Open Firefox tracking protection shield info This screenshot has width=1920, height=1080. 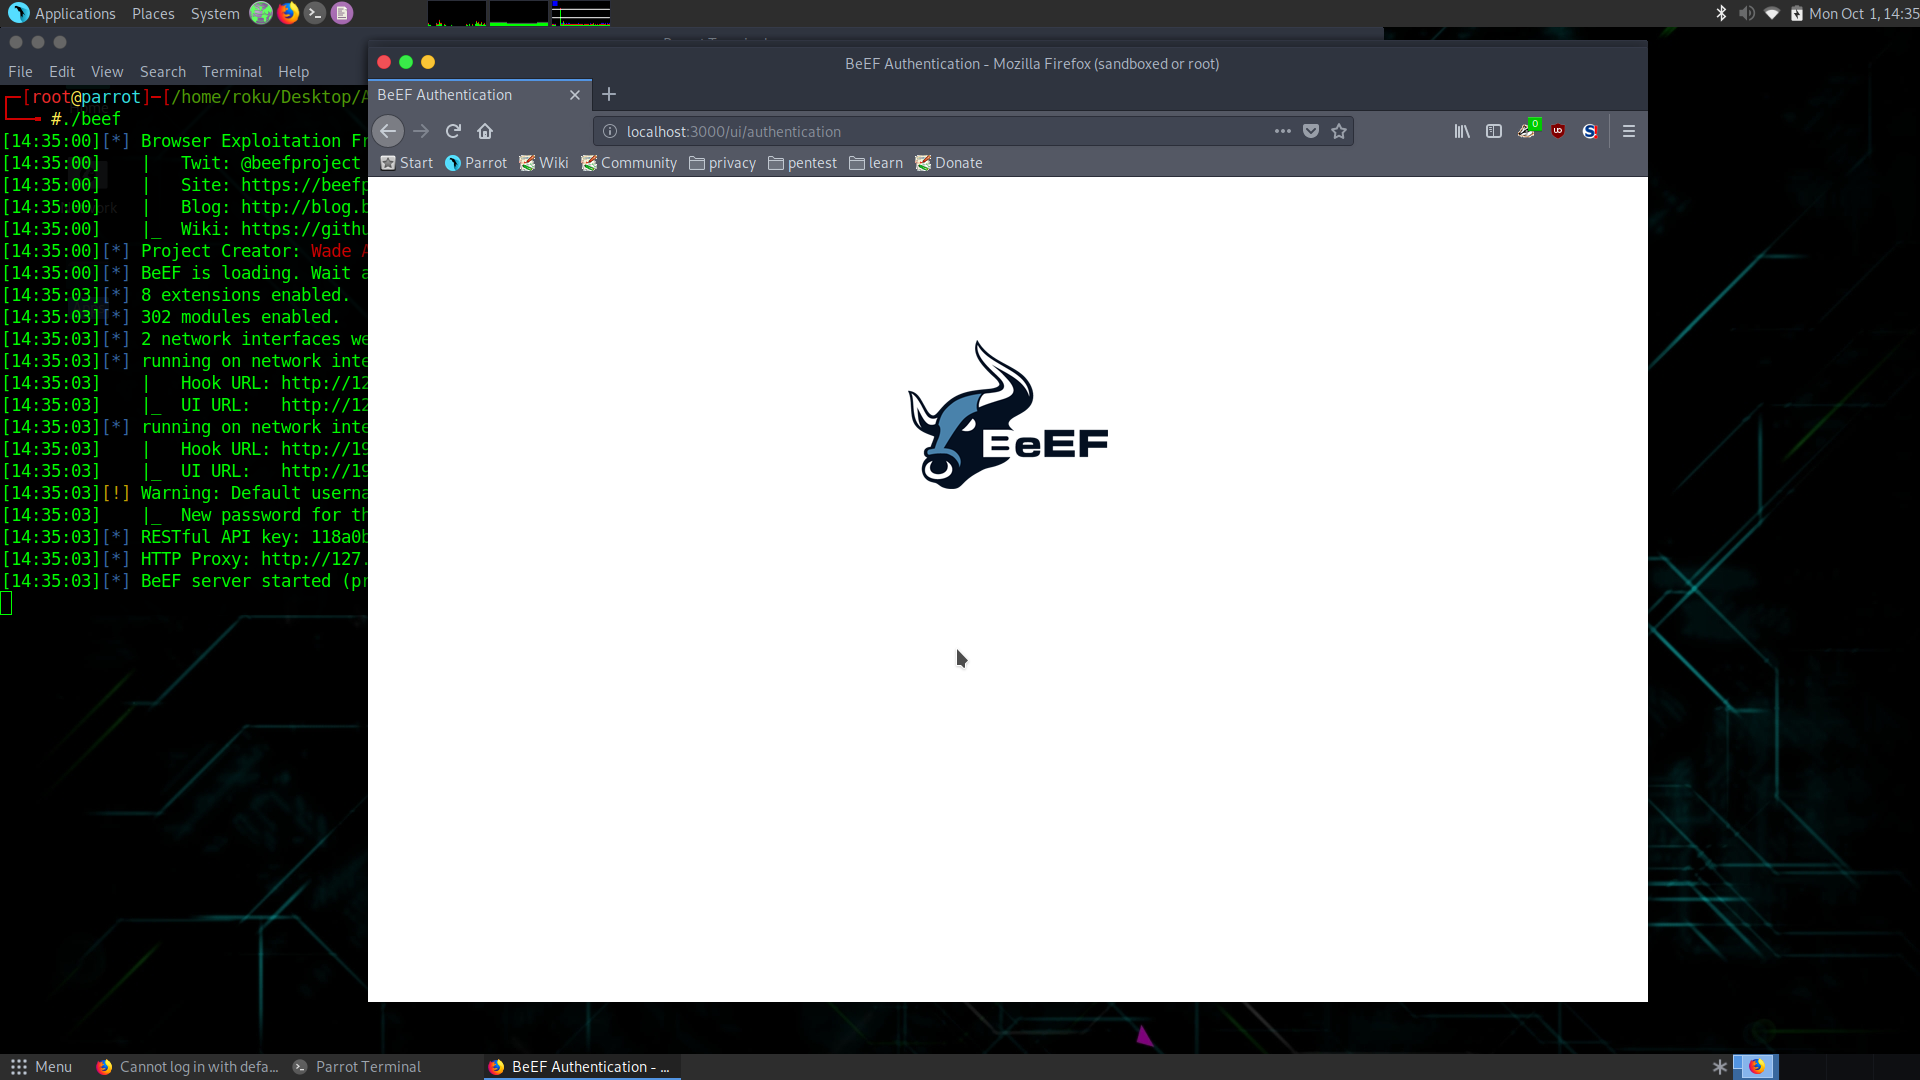tap(1310, 131)
